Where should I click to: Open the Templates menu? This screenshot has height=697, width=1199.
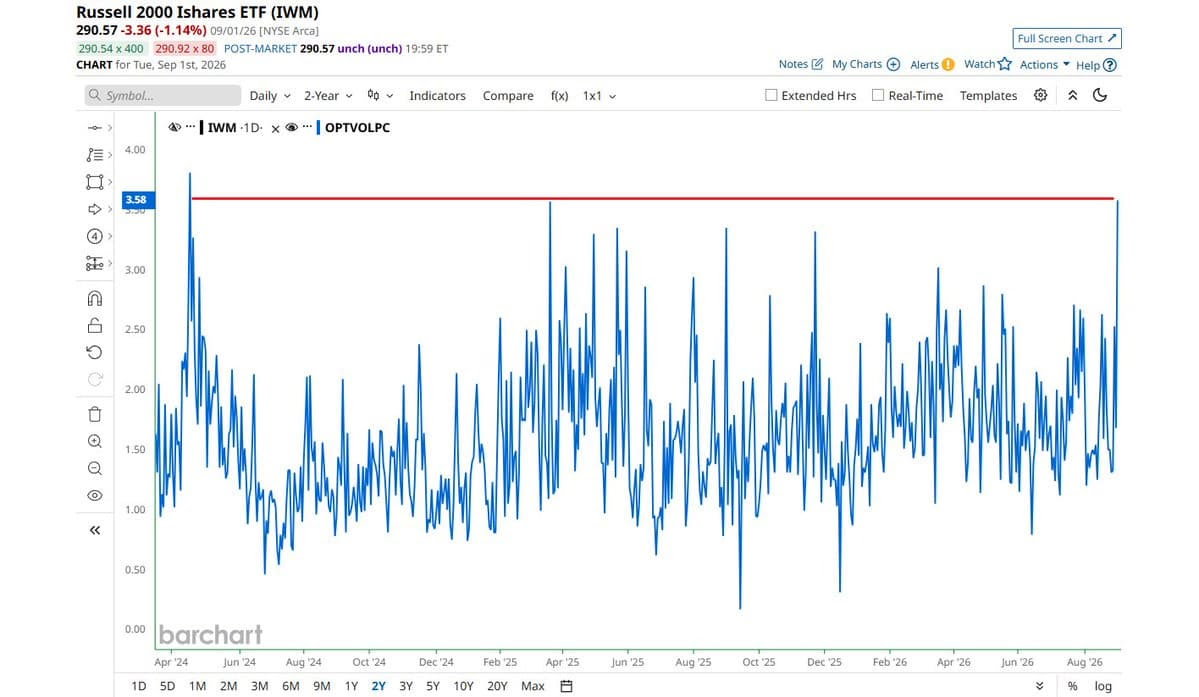click(x=989, y=96)
